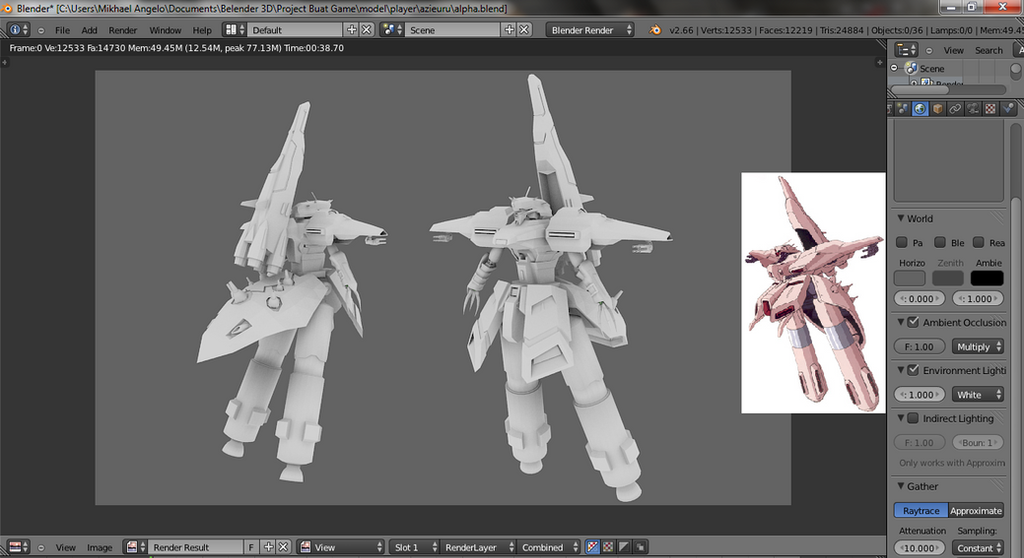Image resolution: width=1024 pixels, height=558 pixels.
Task: Click the Ambient Occlusion factor field
Action: tap(919, 346)
